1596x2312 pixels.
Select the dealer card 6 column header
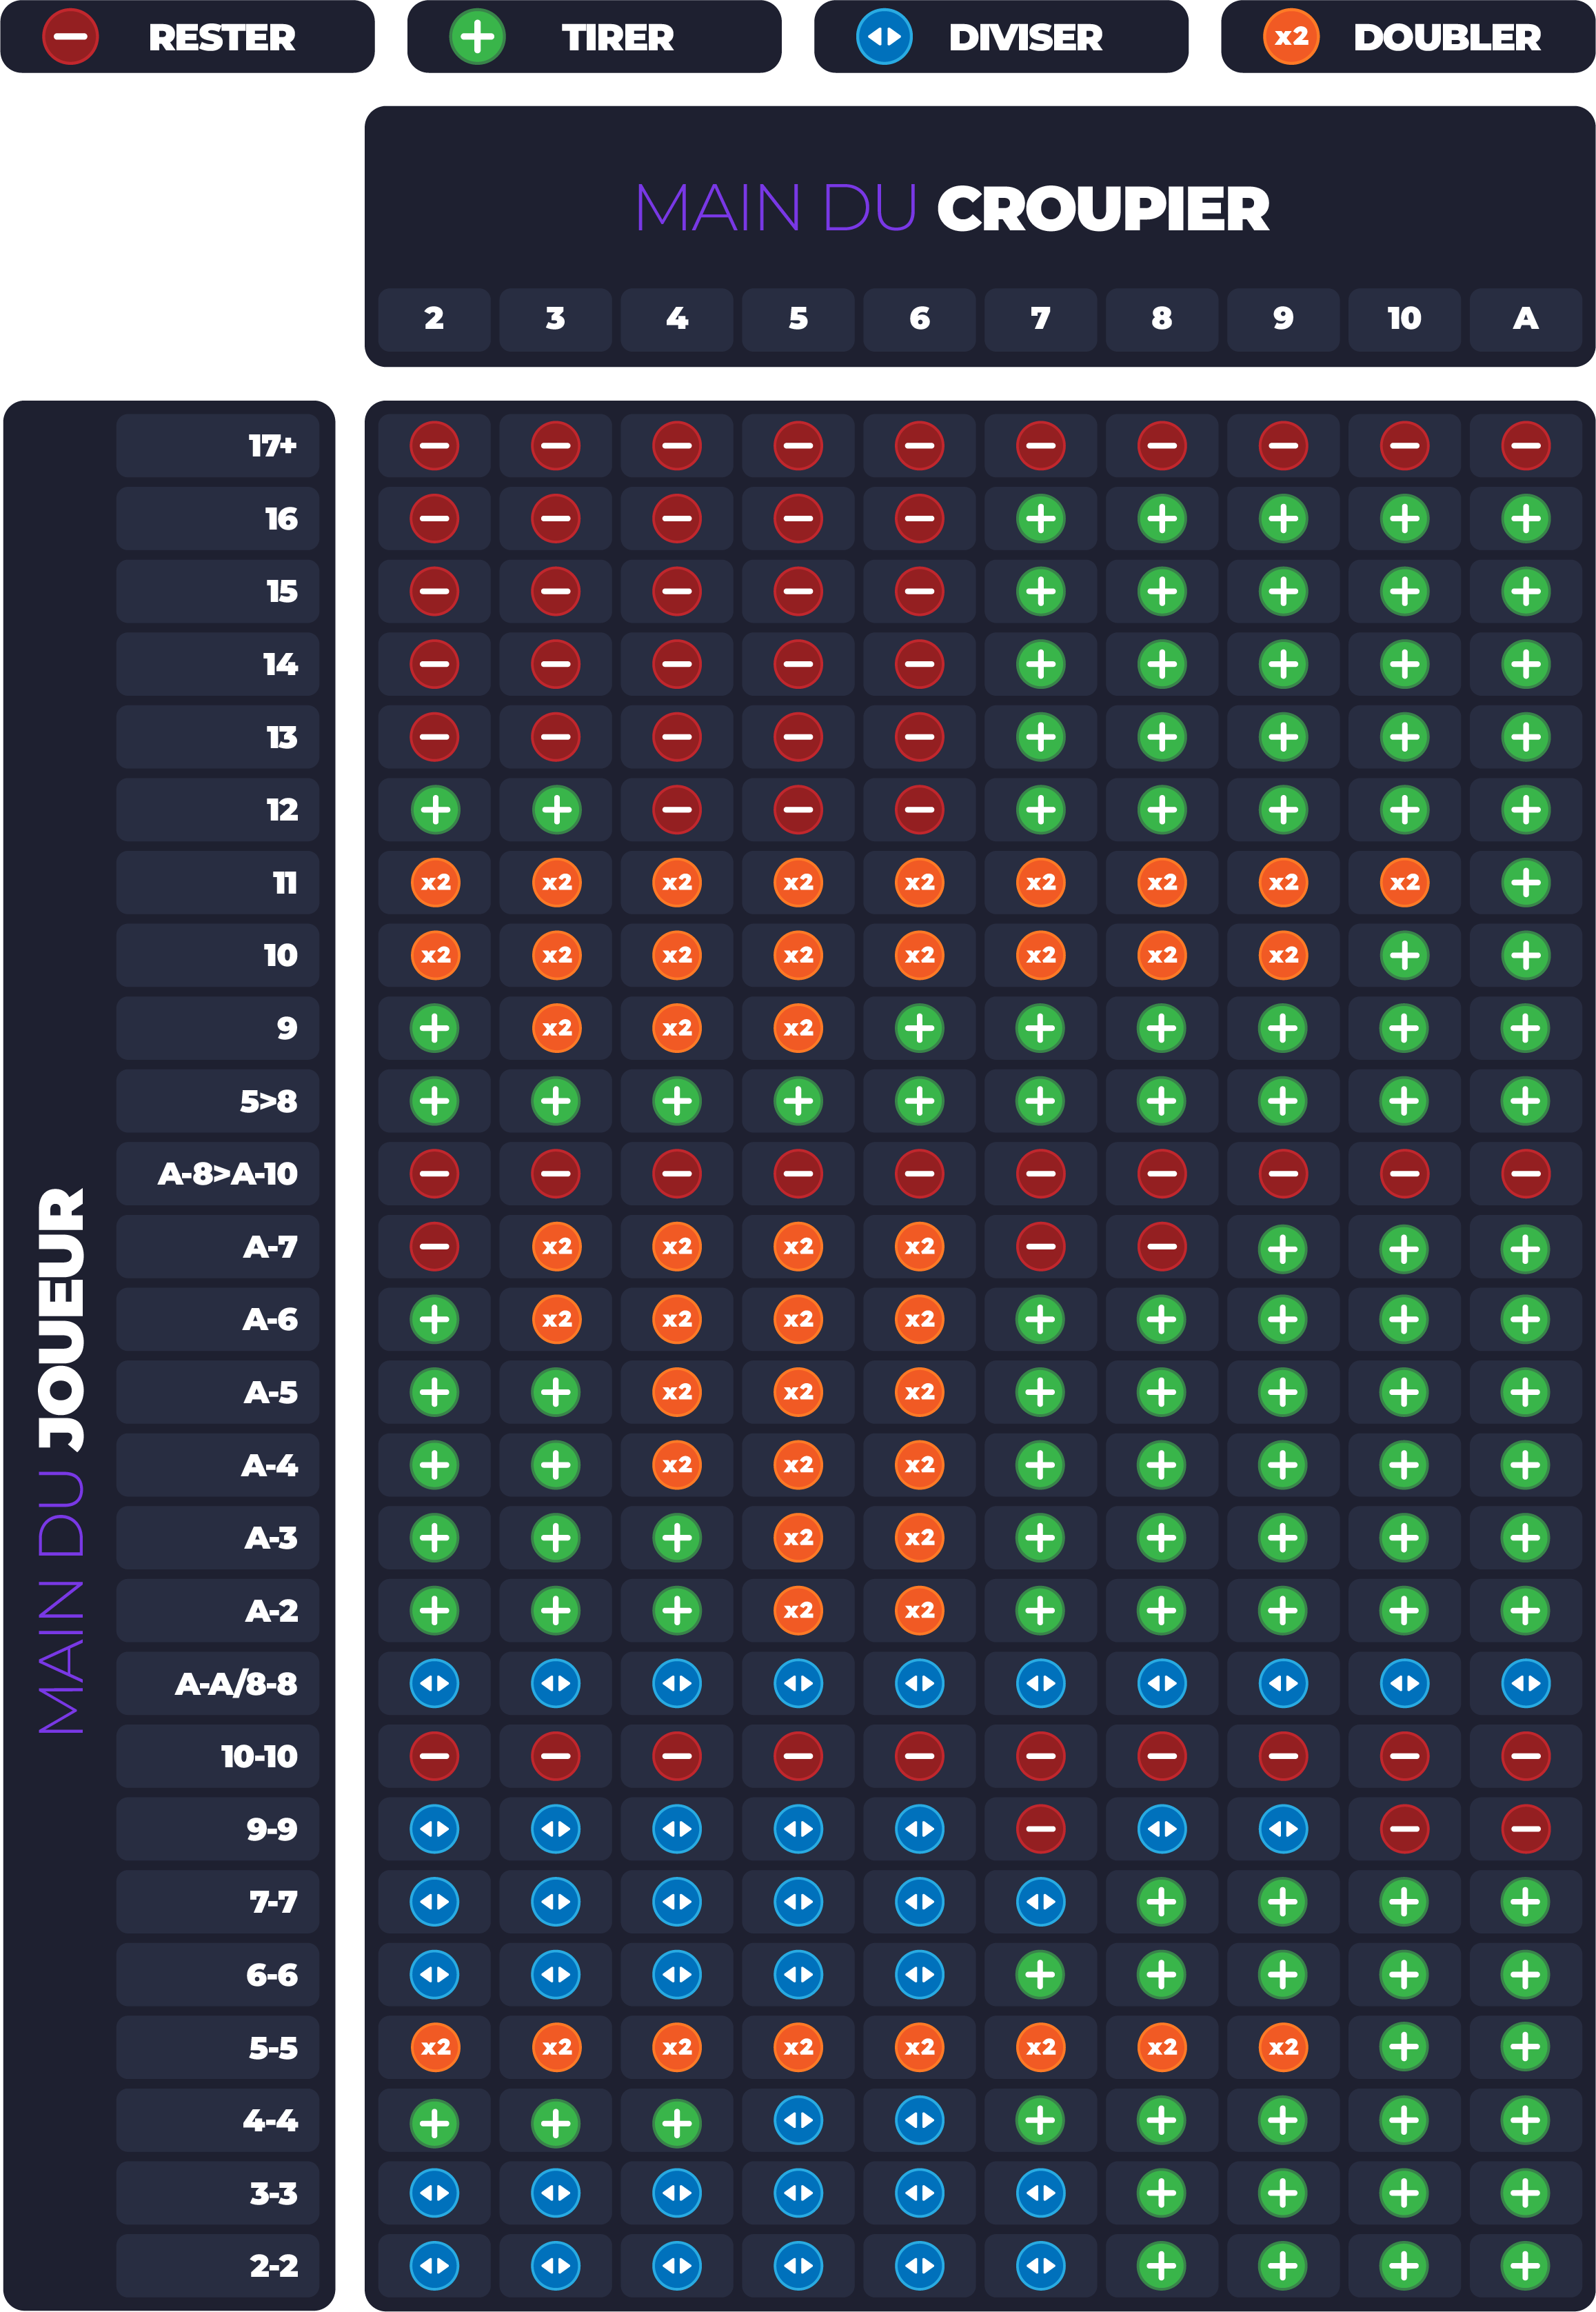[x=919, y=319]
